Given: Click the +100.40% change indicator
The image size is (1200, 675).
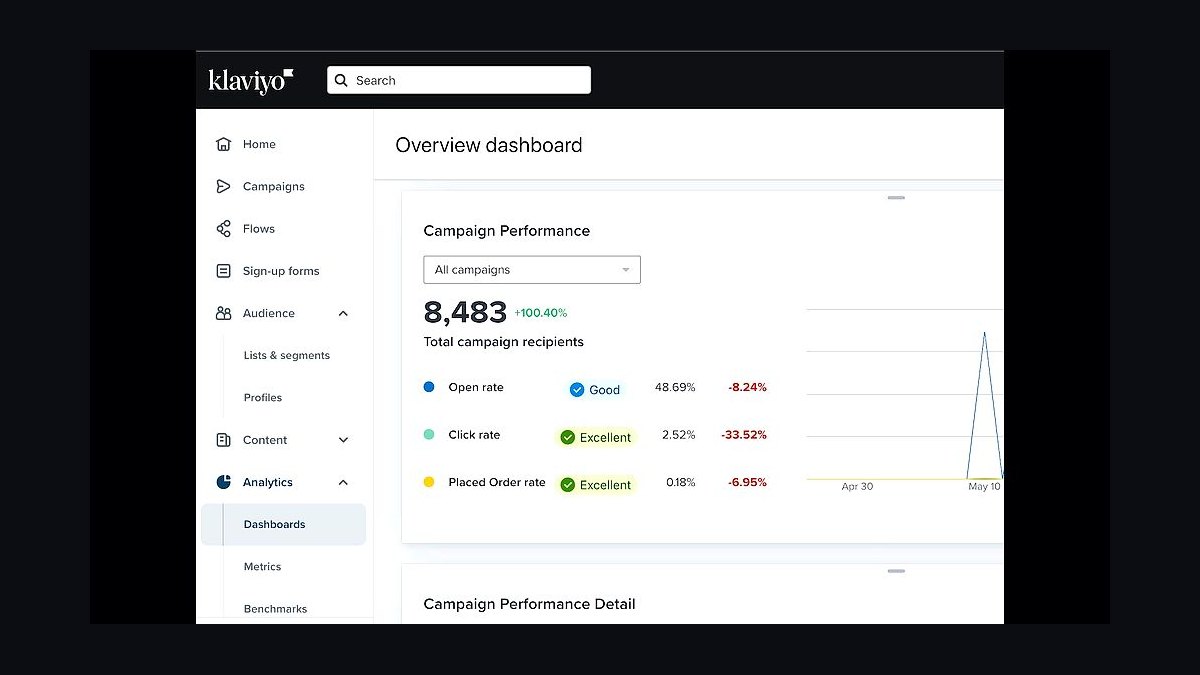Looking at the screenshot, I should click(x=541, y=313).
